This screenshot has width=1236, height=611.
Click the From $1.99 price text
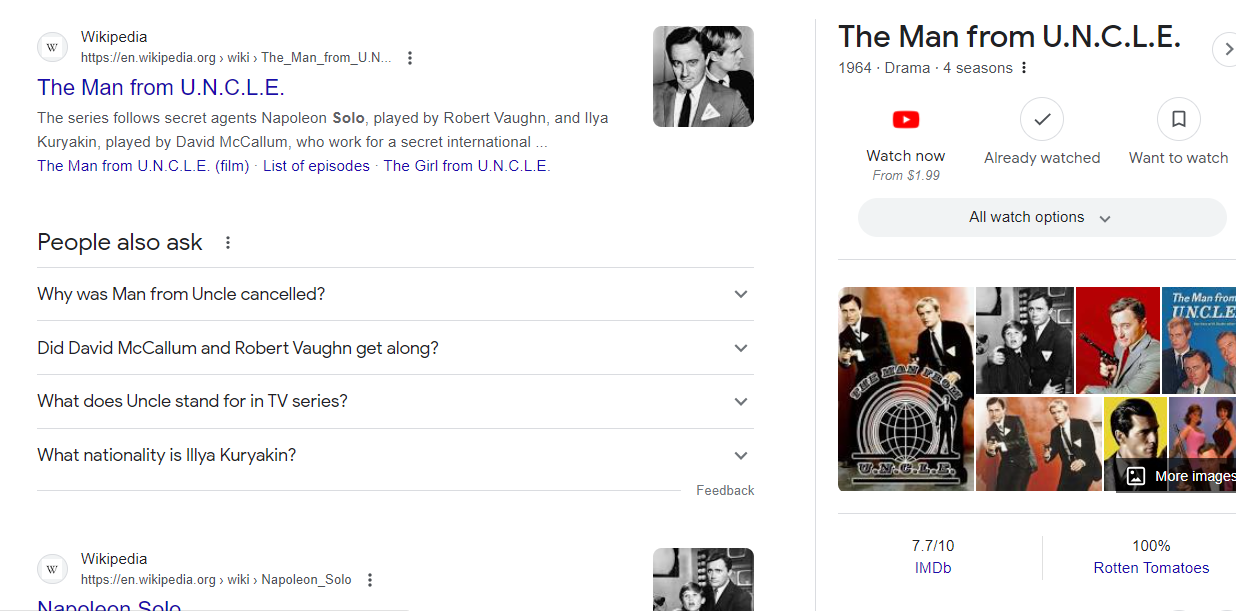906,176
